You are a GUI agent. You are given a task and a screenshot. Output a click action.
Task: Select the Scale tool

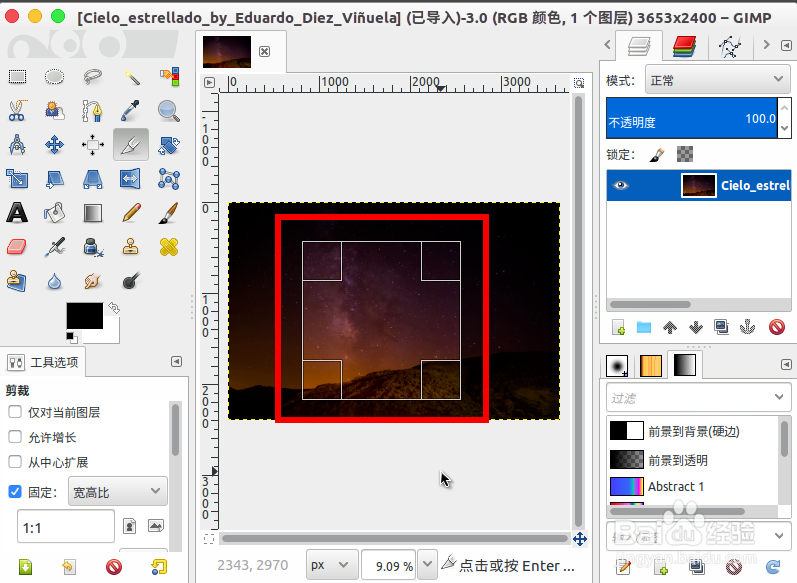[x=17, y=179]
